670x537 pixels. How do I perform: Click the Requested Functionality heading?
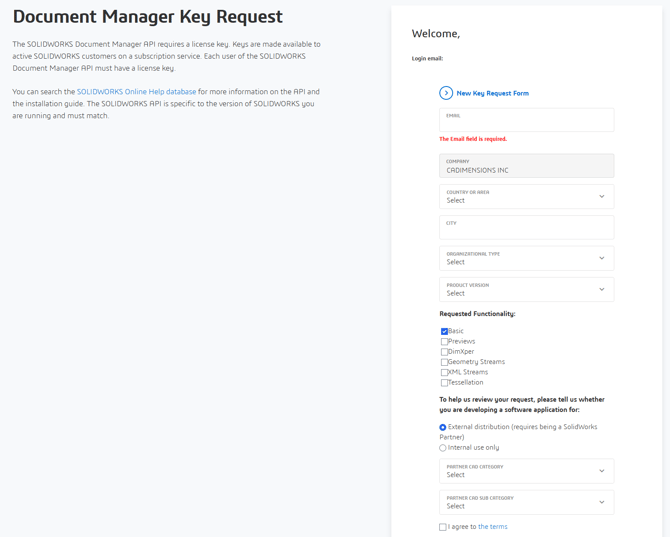pos(477,314)
